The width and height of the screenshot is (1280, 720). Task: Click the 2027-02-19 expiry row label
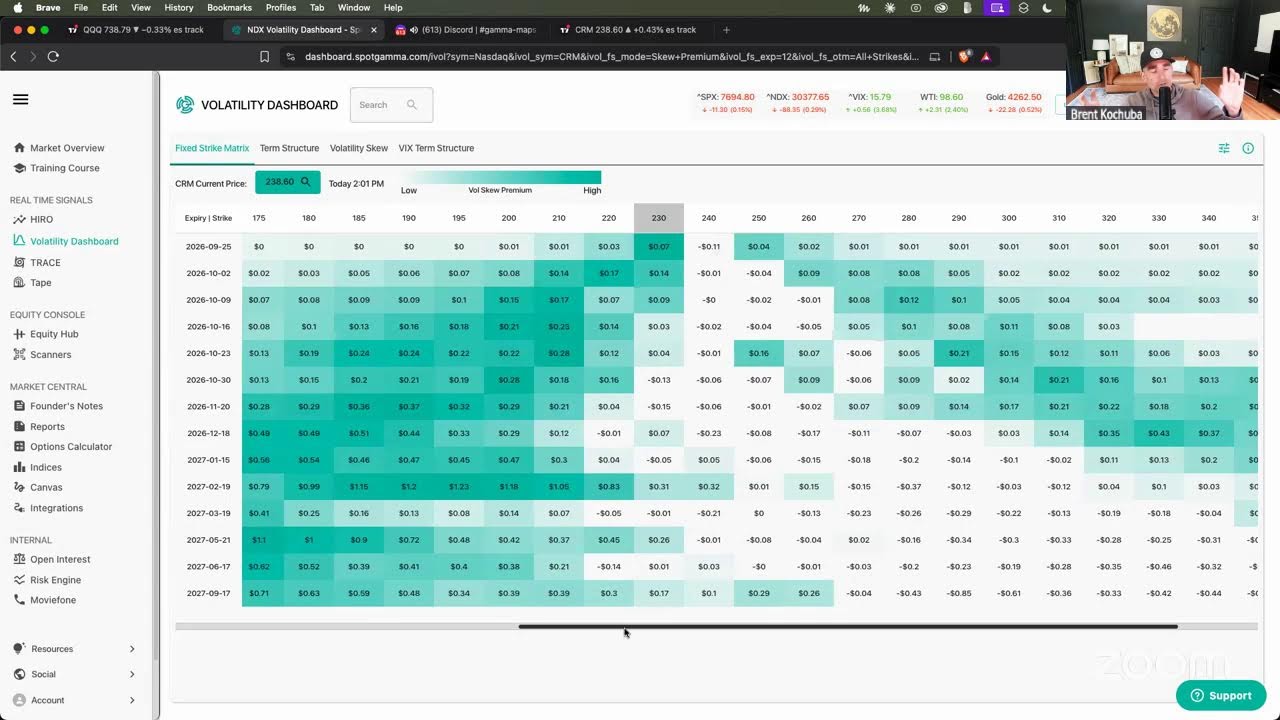point(208,487)
